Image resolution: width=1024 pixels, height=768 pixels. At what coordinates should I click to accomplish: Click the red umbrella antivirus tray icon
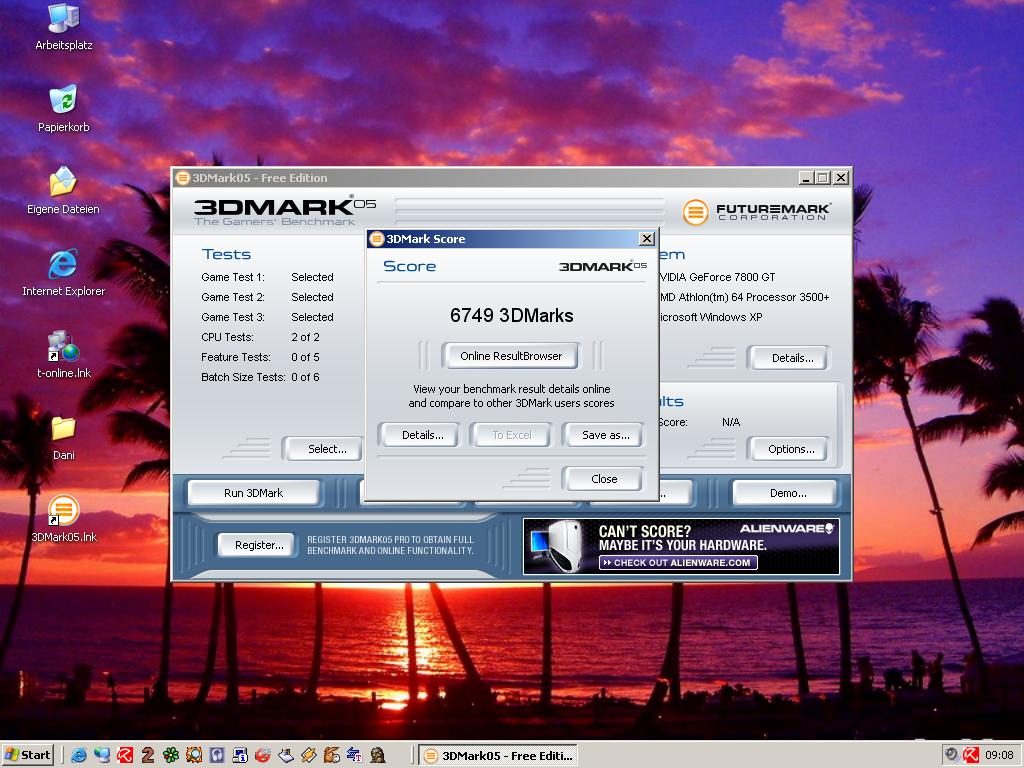pos(971,755)
